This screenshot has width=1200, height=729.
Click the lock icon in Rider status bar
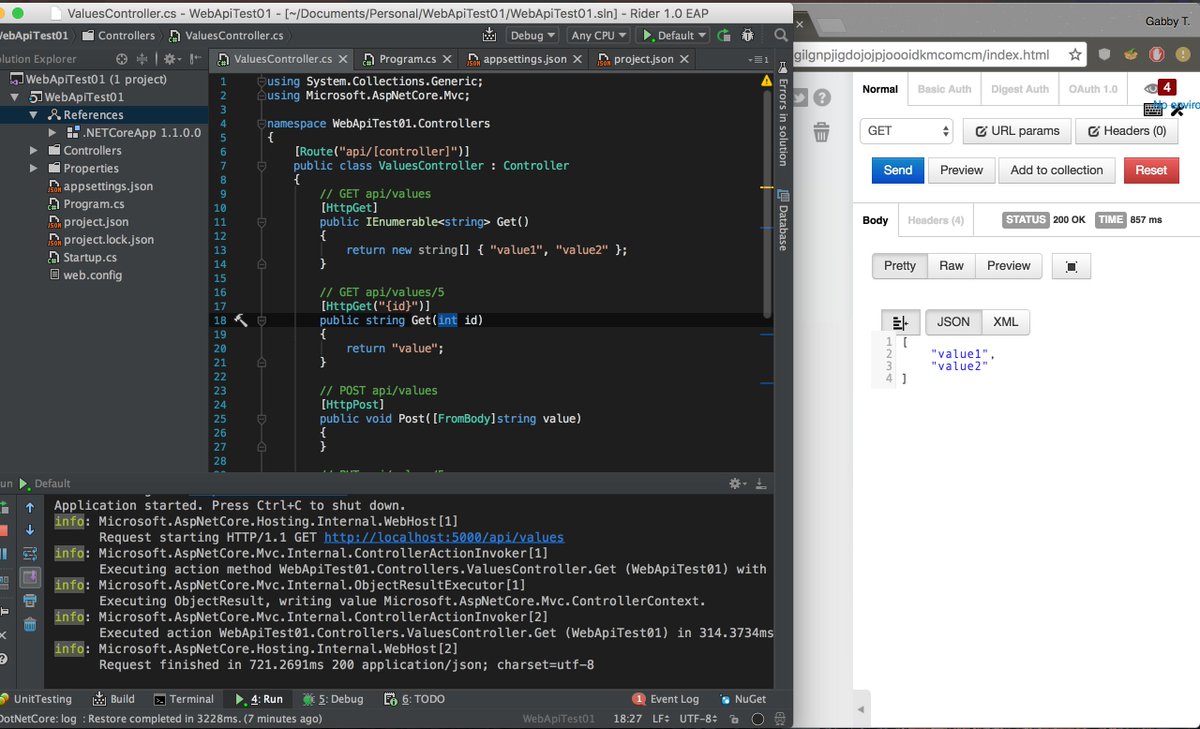tap(735, 719)
